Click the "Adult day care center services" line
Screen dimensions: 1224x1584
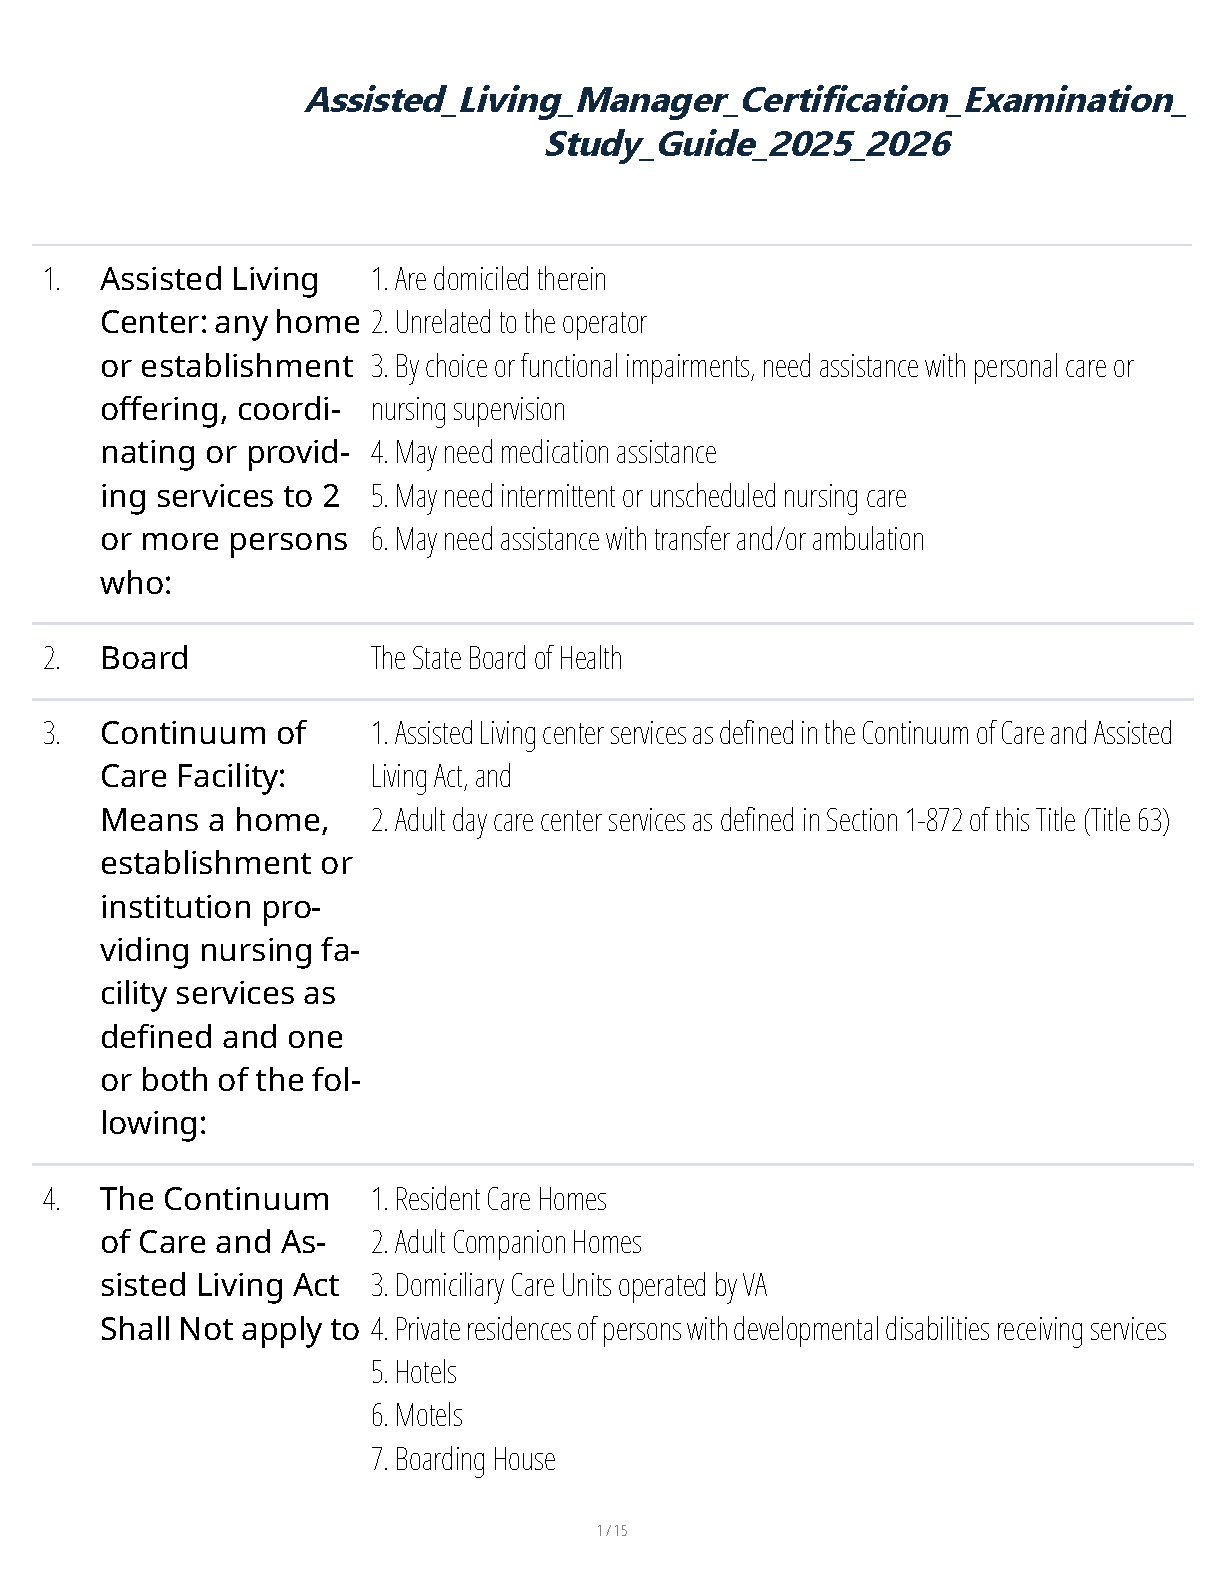click(x=769, y=821)
